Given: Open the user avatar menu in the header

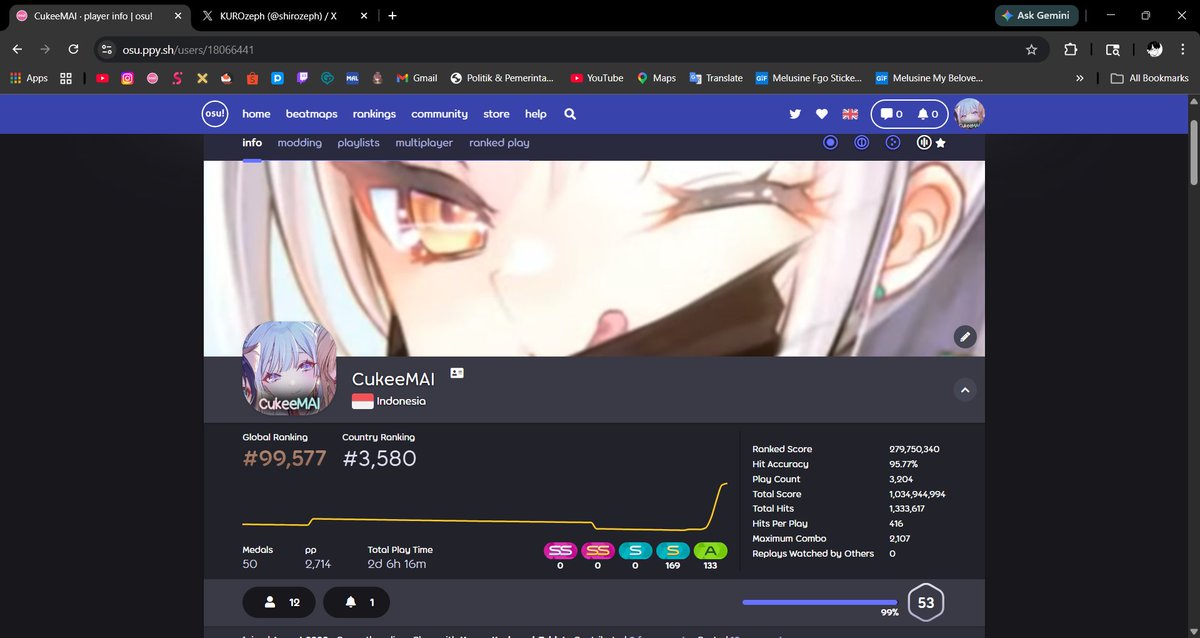Looking at the screenshot, I should point(970,114).
